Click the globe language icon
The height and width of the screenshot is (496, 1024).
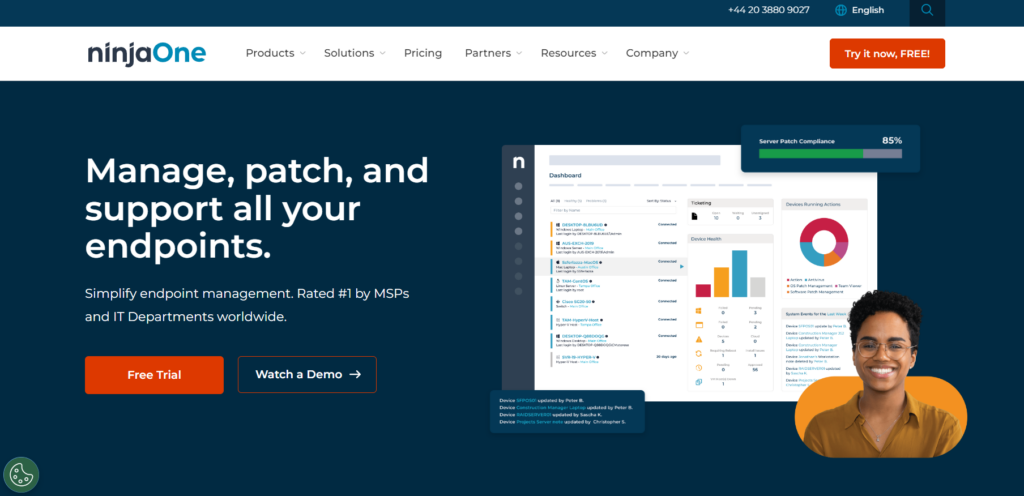click(x=841, y=10)
